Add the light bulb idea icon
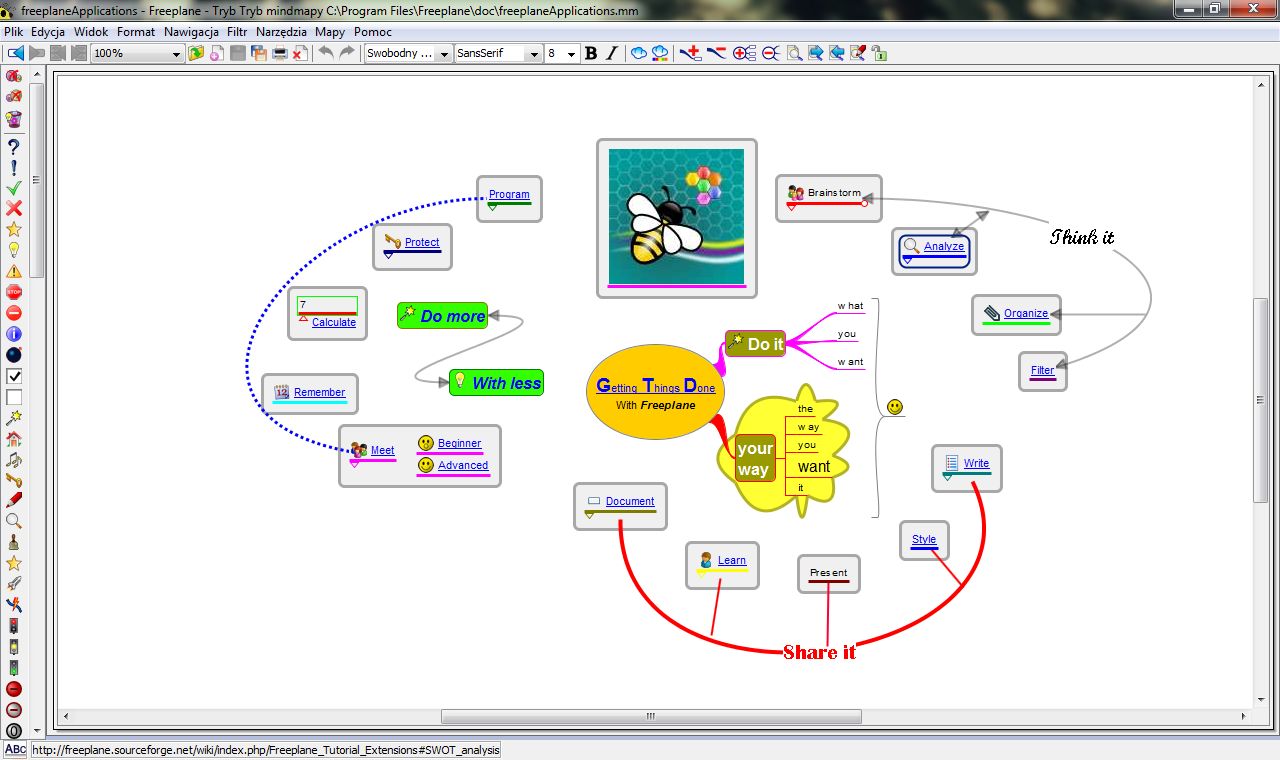This screenshot has width=1280, height=760. coord(14,251)
